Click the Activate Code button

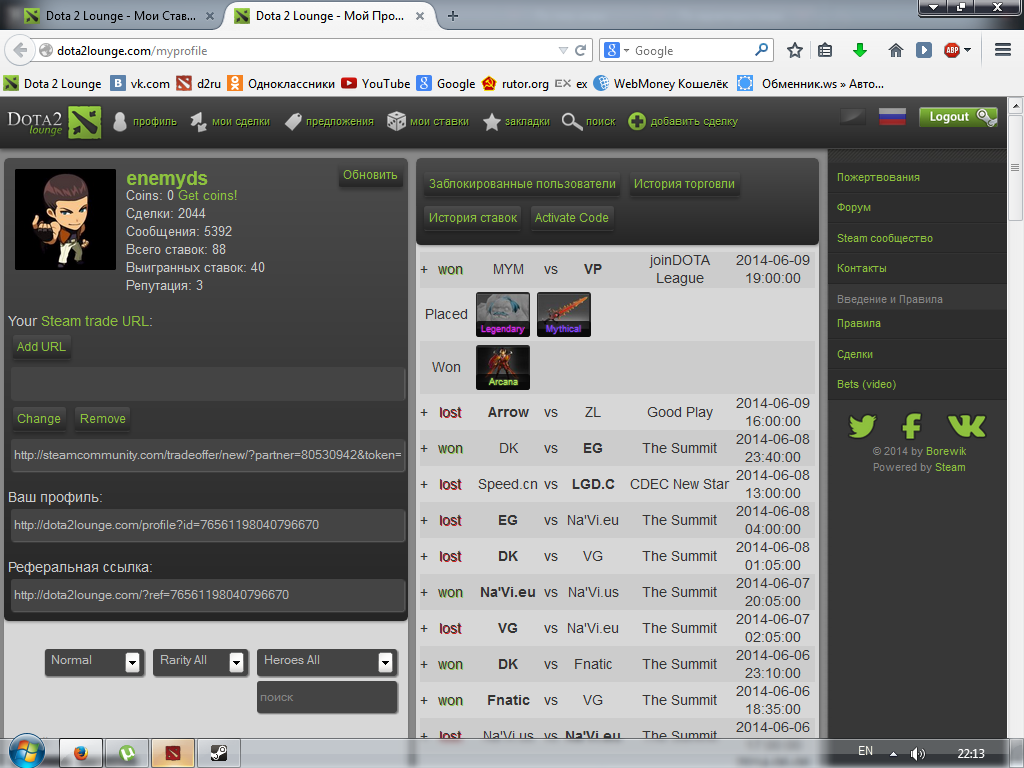[571, 217]
